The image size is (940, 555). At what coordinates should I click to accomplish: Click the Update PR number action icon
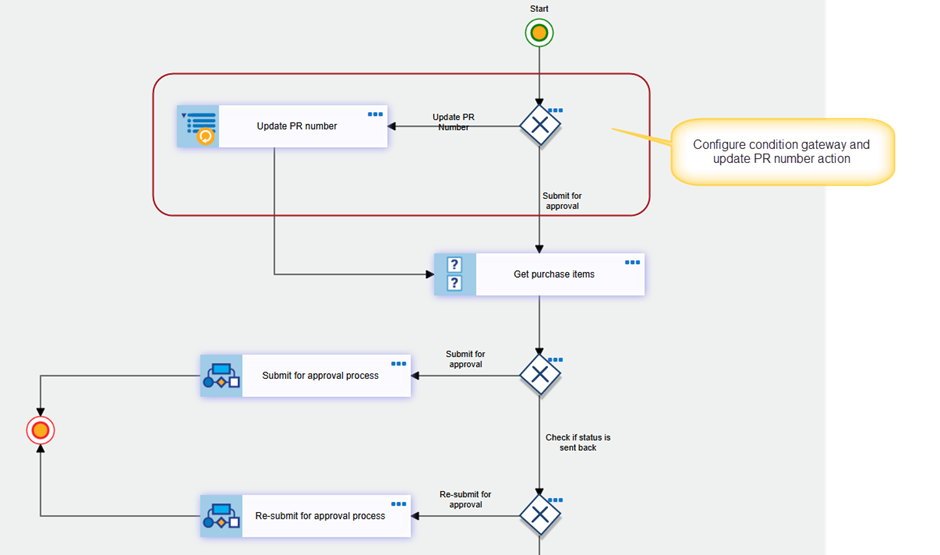198,126
